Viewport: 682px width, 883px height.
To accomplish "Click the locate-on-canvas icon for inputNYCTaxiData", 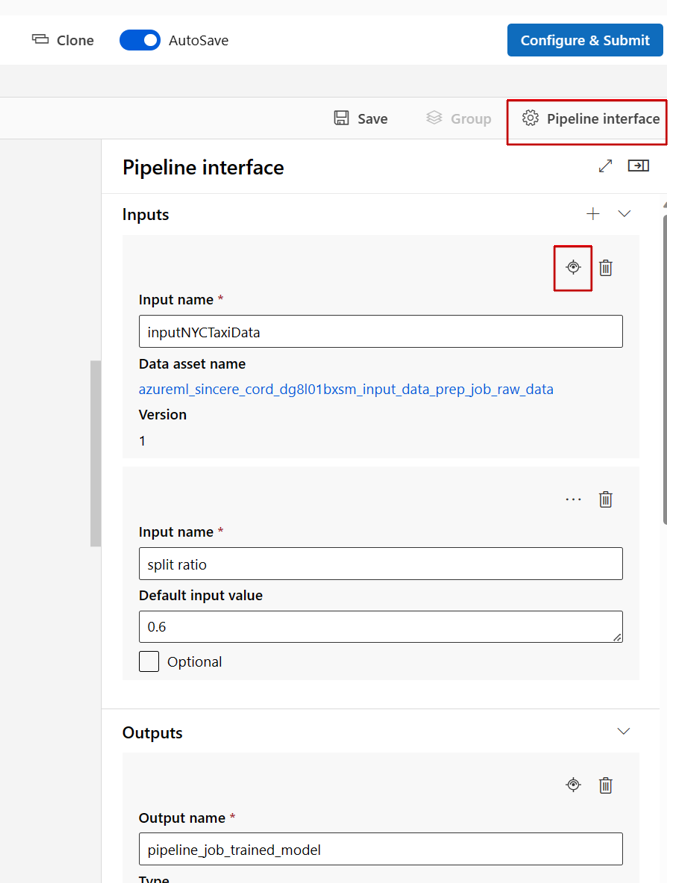I will 572,267.
